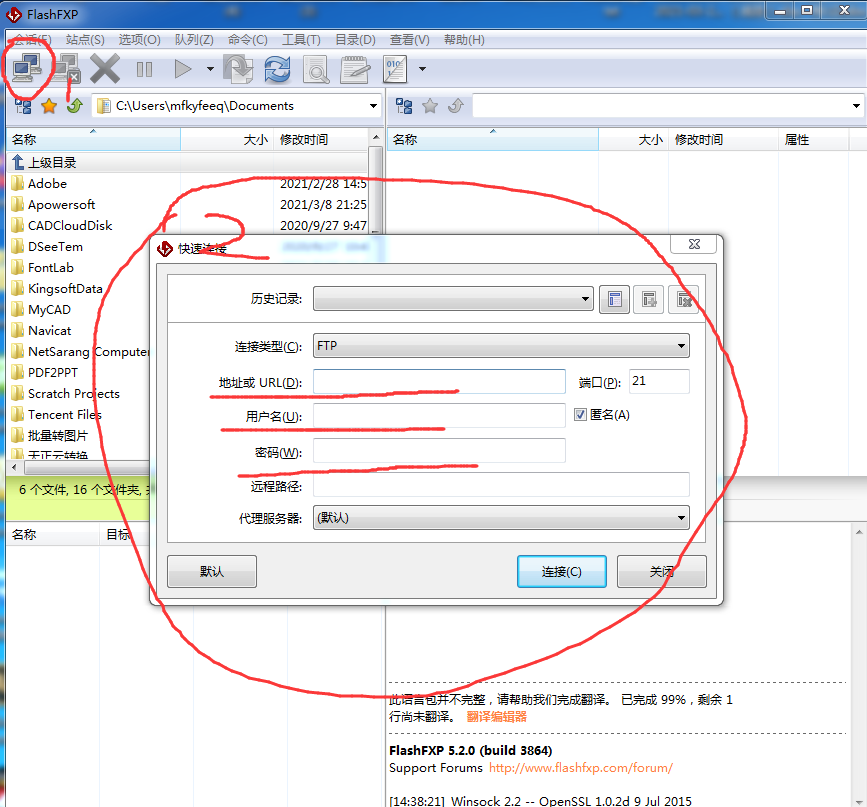Click the remote pane grey star icon
This screenshot has height=807, width=867.
[x=430, y=106]
